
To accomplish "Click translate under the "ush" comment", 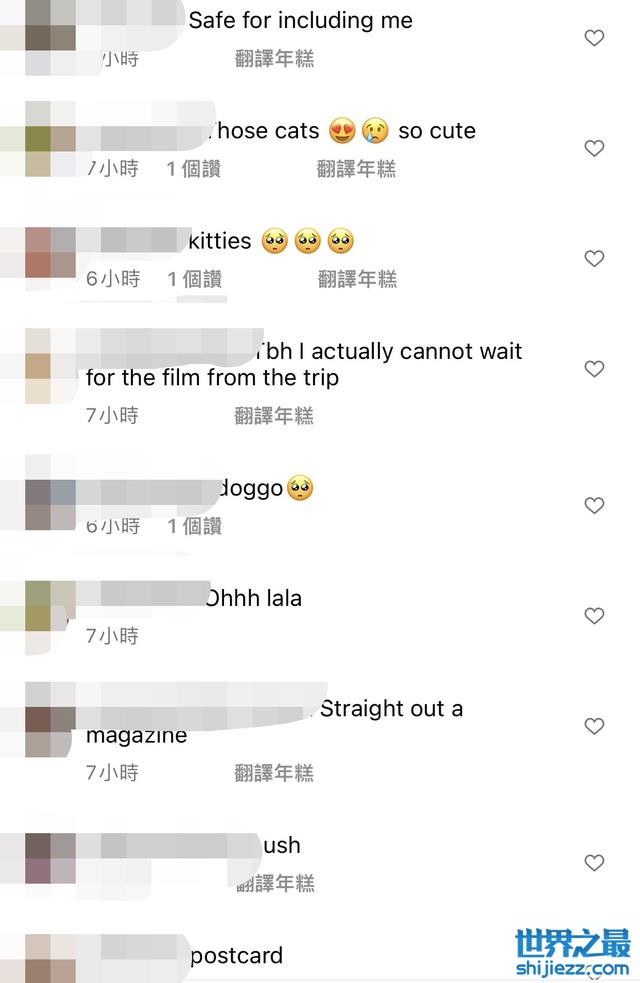I will pos(275,883).
